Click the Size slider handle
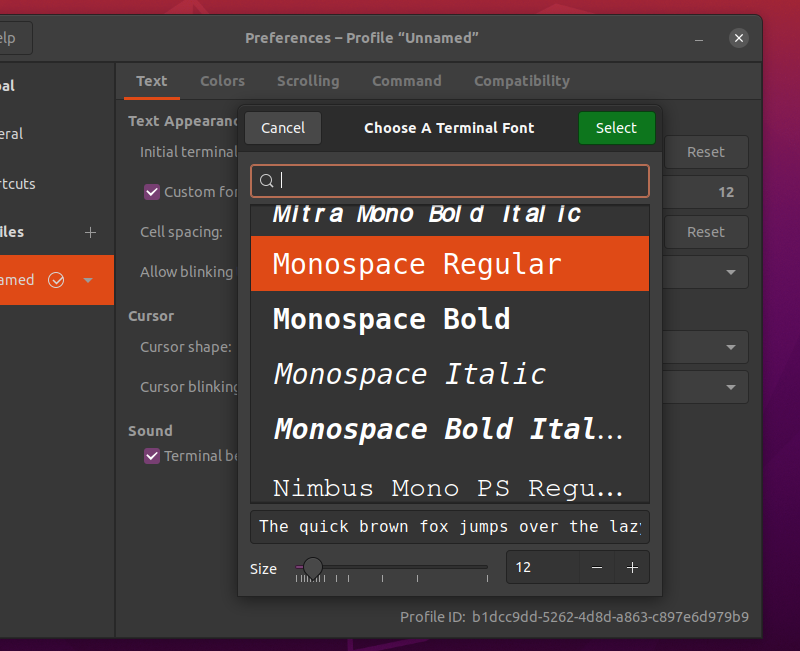800x651 pixels. pos(312,565)
